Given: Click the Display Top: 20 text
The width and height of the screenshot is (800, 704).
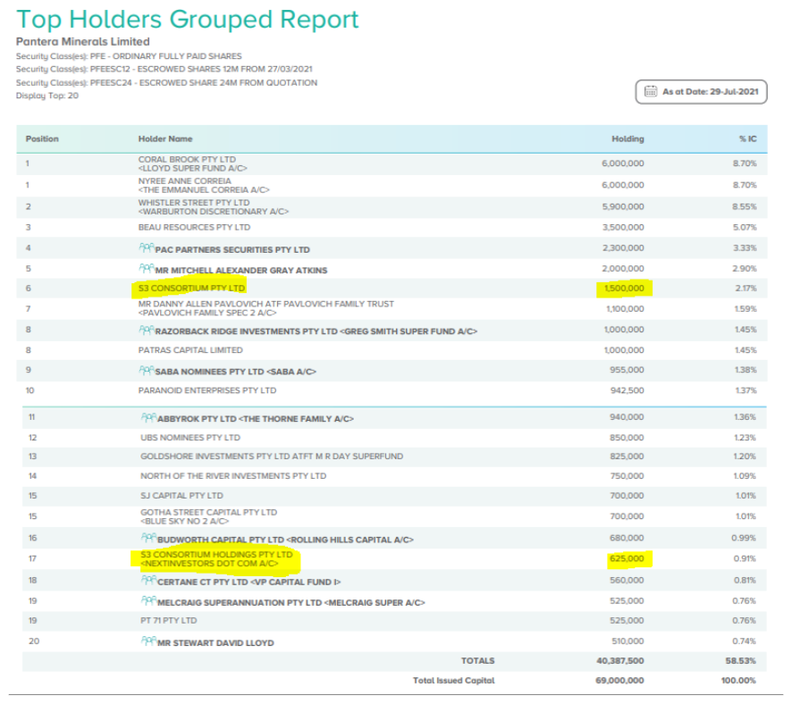Looking at the screenshot, I should pyautogui.click(x=47, y=96).
